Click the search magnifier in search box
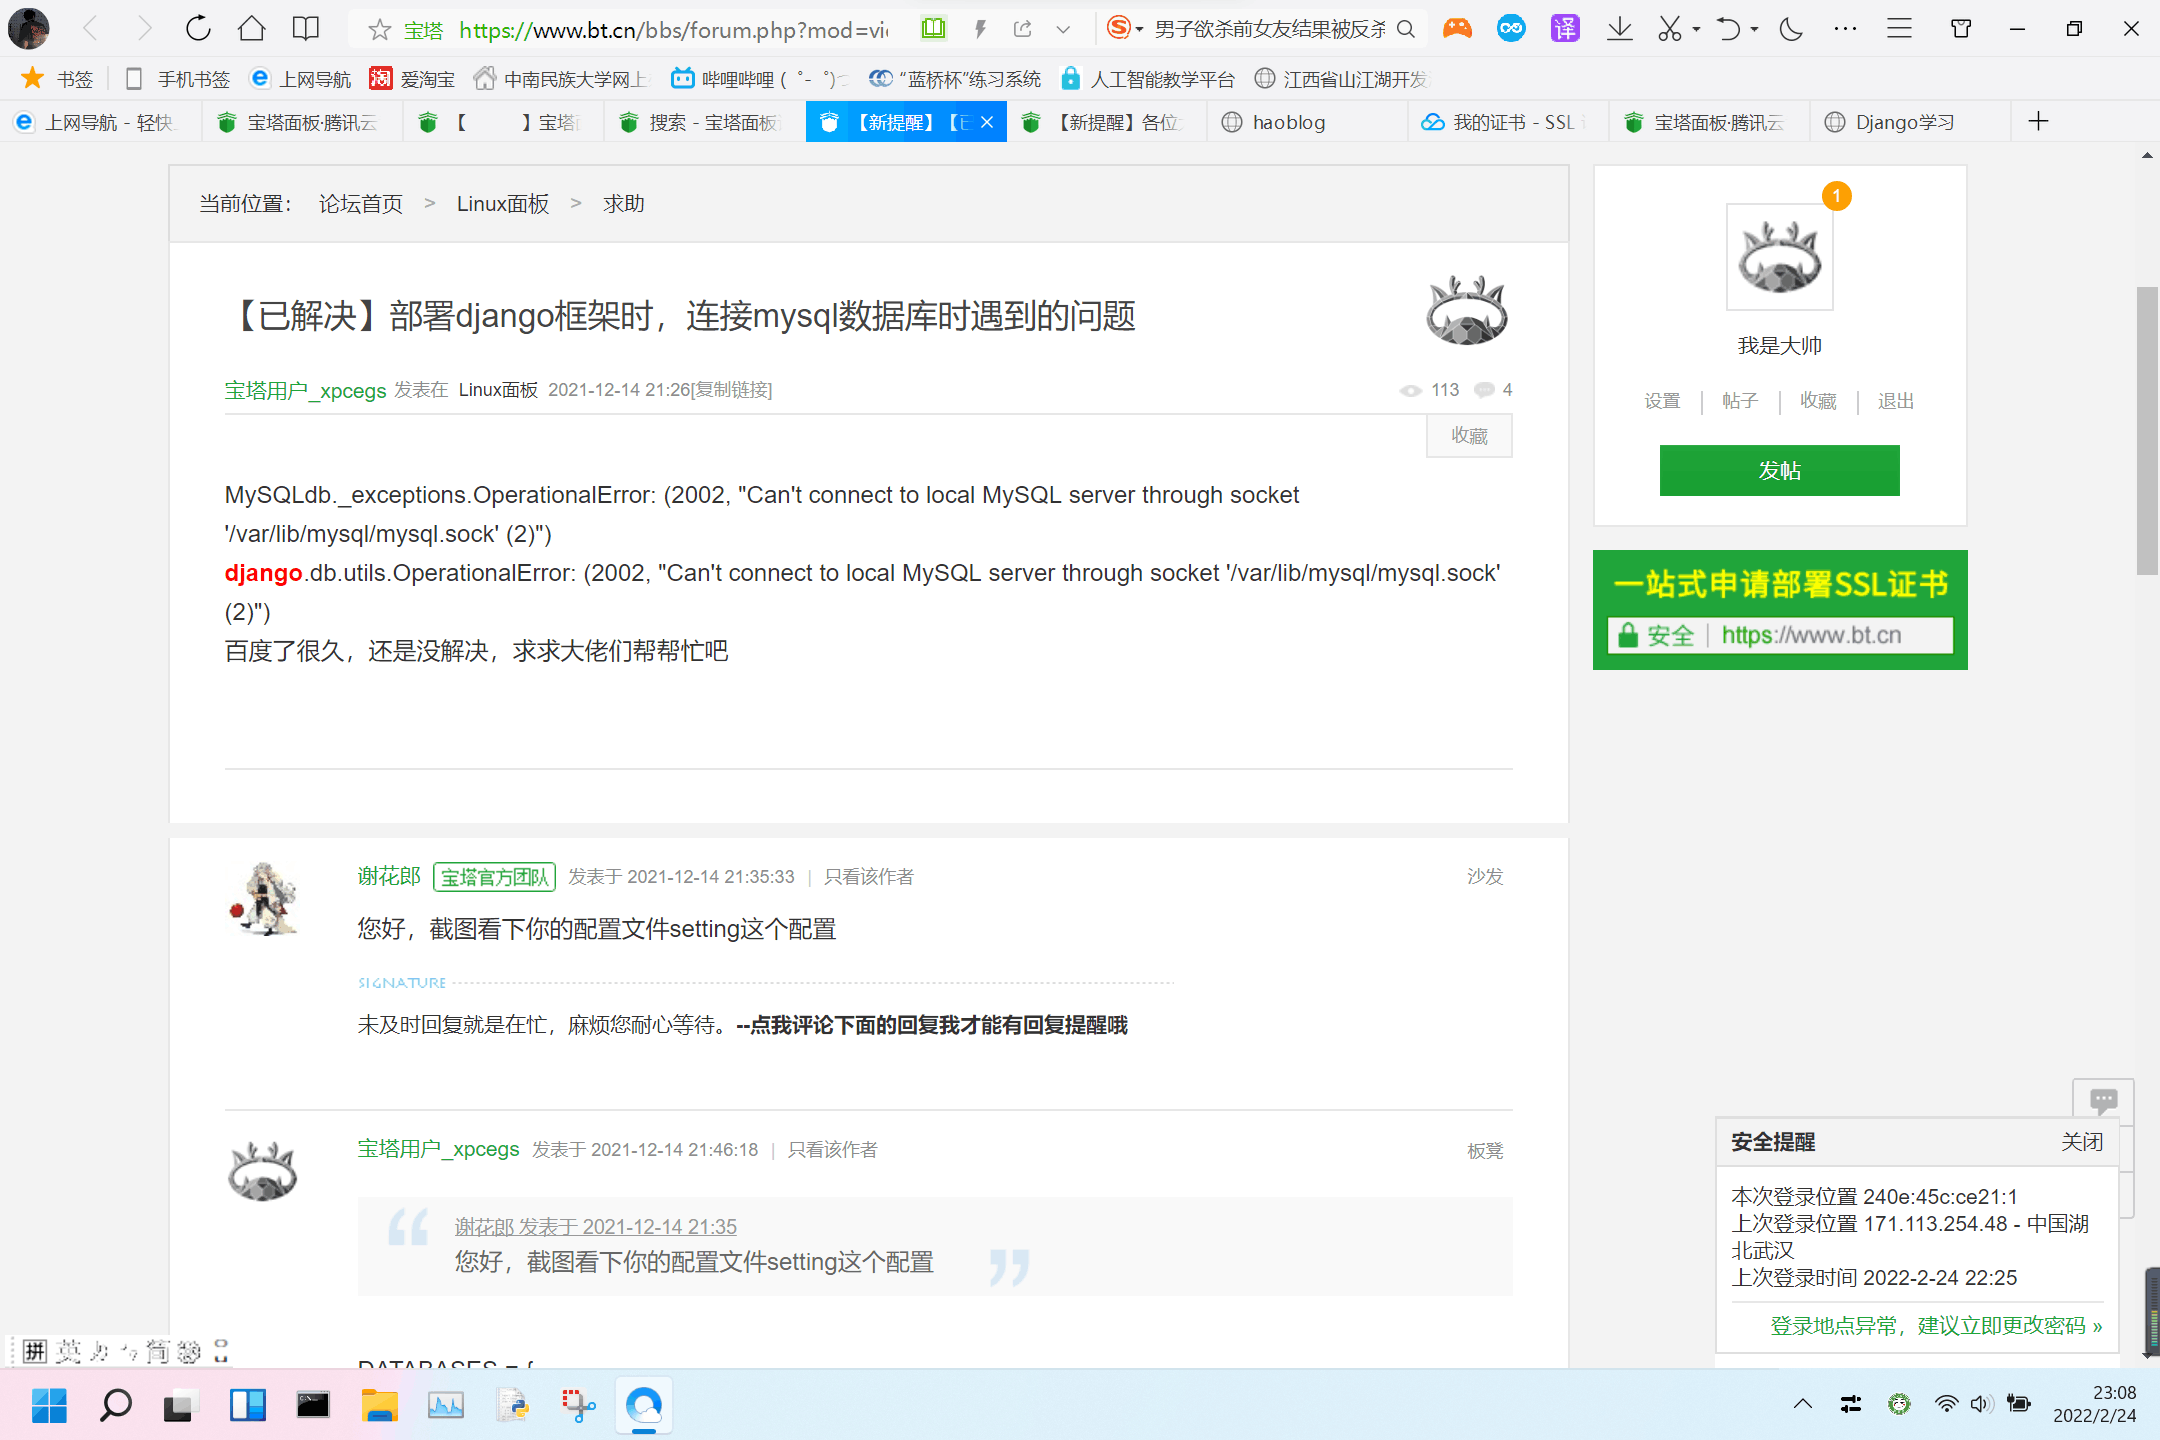Screen dimensions: 2160x1440 click(1406, 29)
